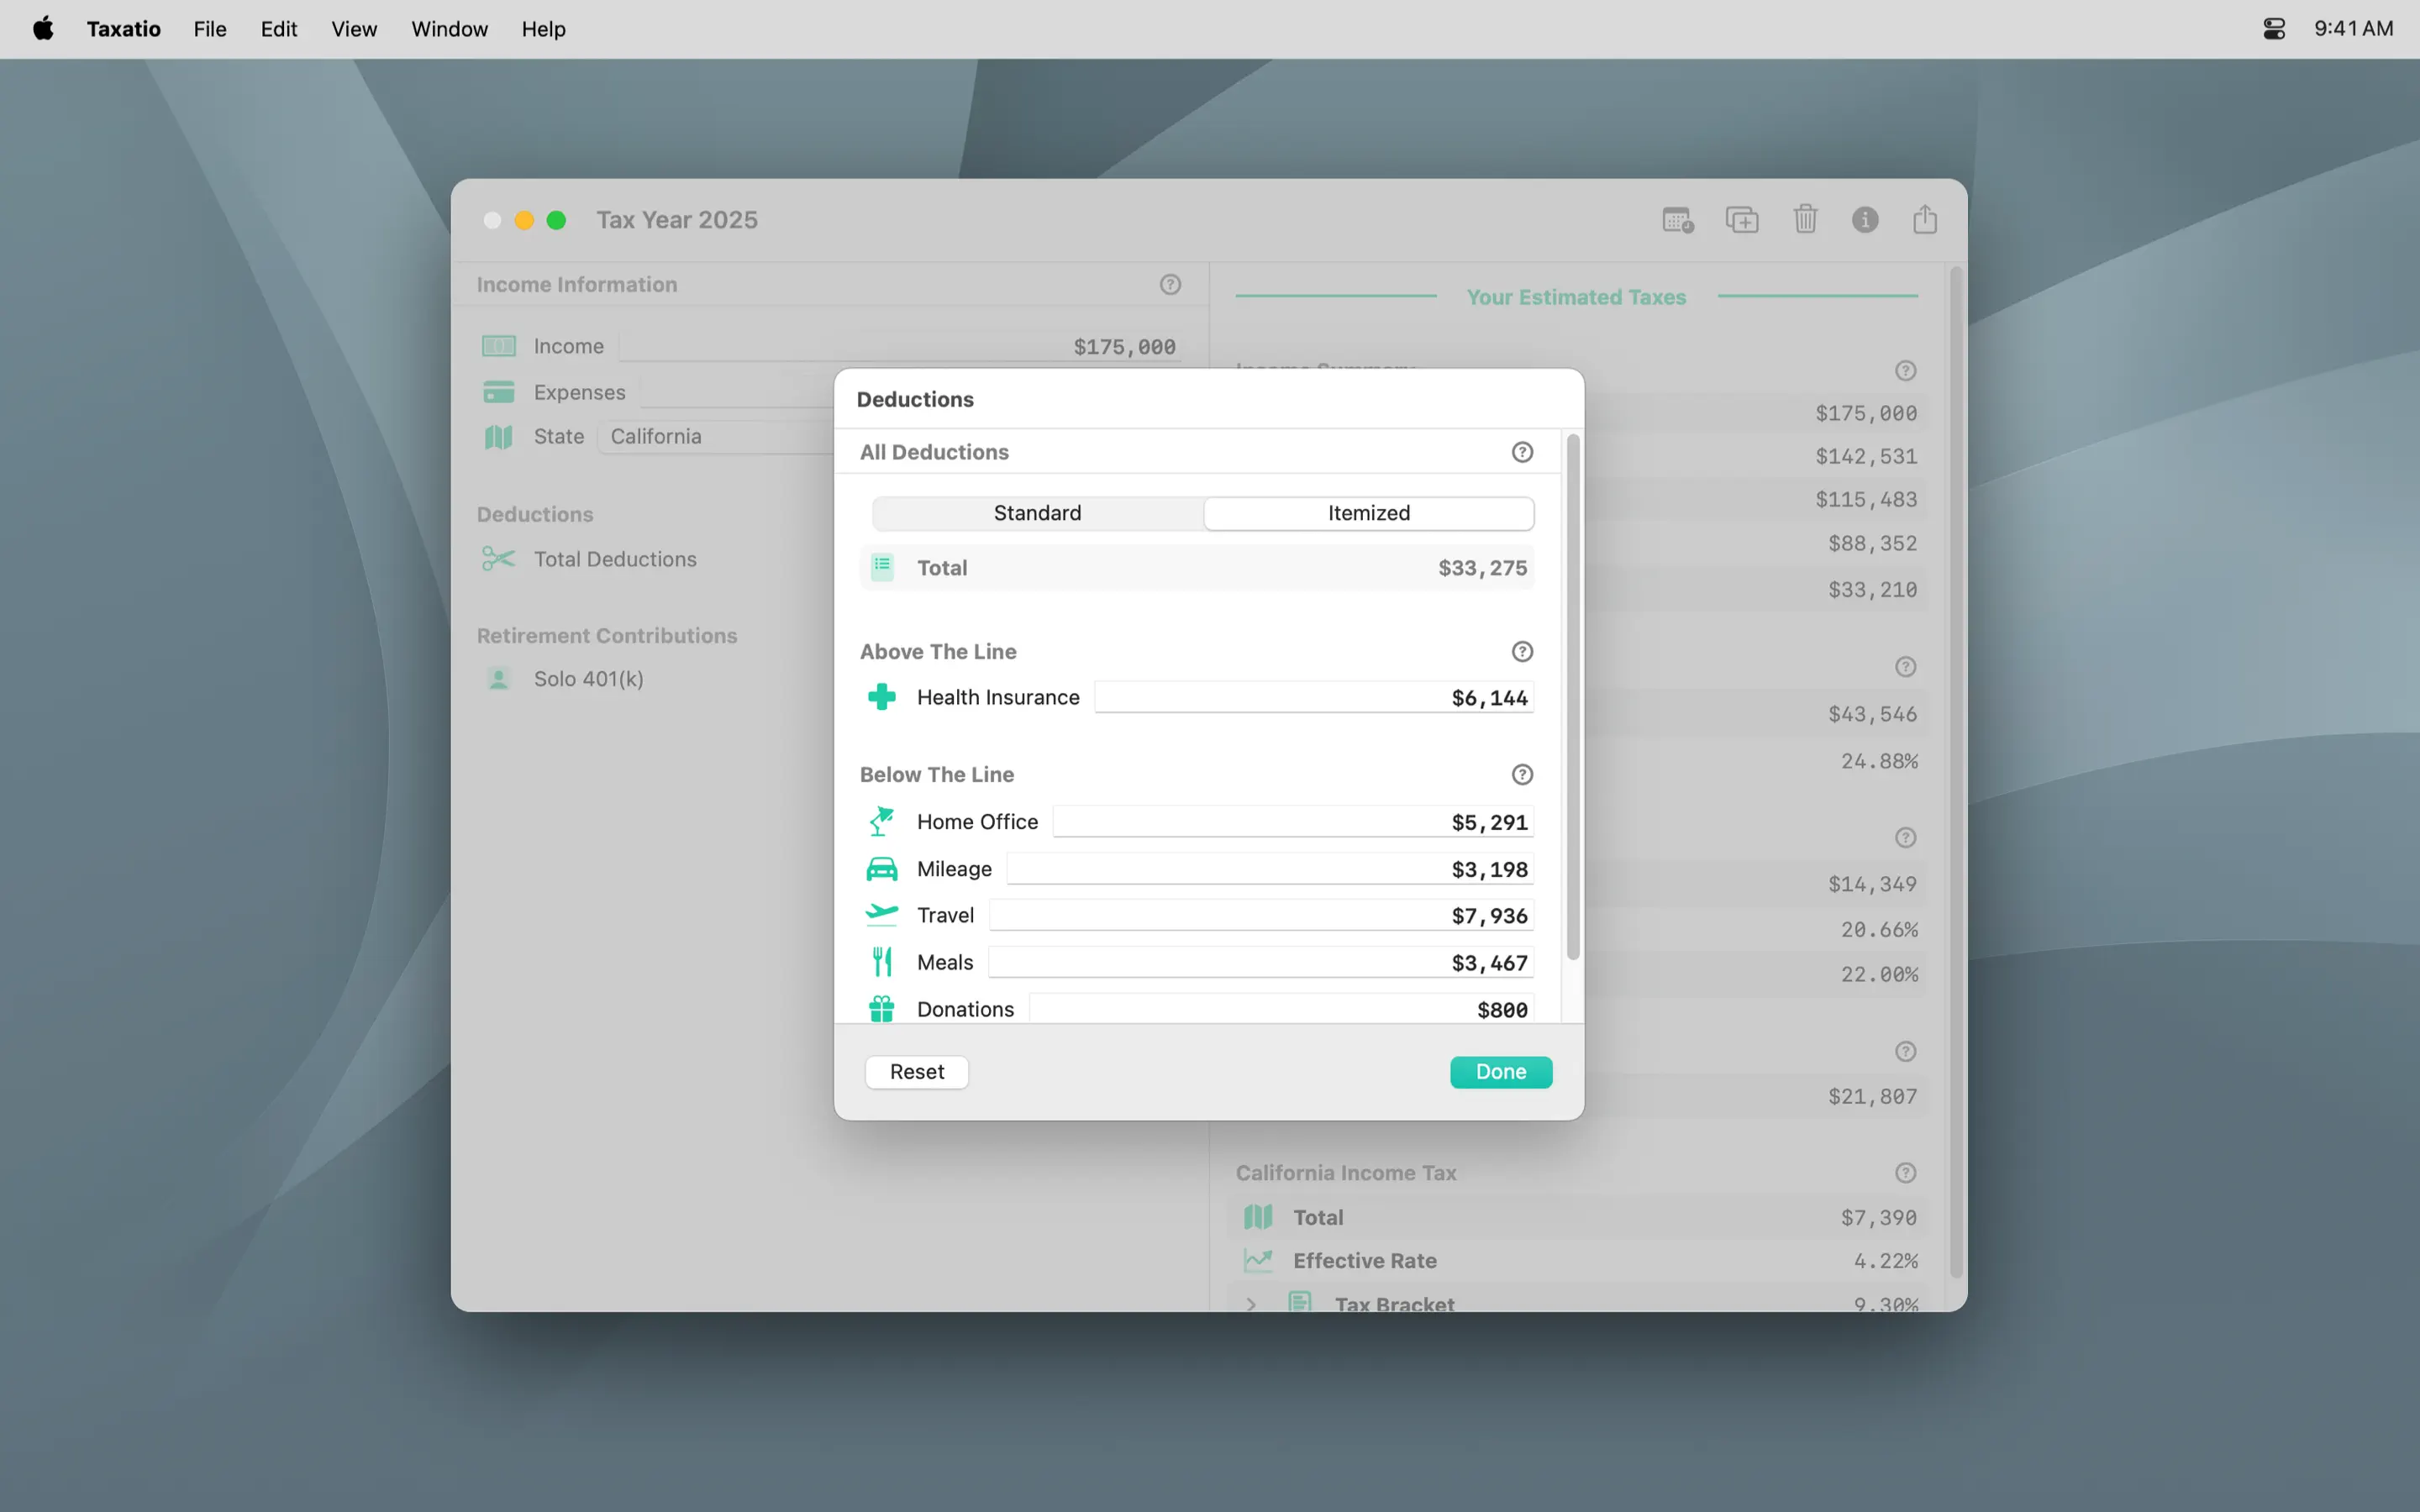Open the info icon in the toolbar
Screen dimensions: 2420x1512
[x=1865, y=219]
